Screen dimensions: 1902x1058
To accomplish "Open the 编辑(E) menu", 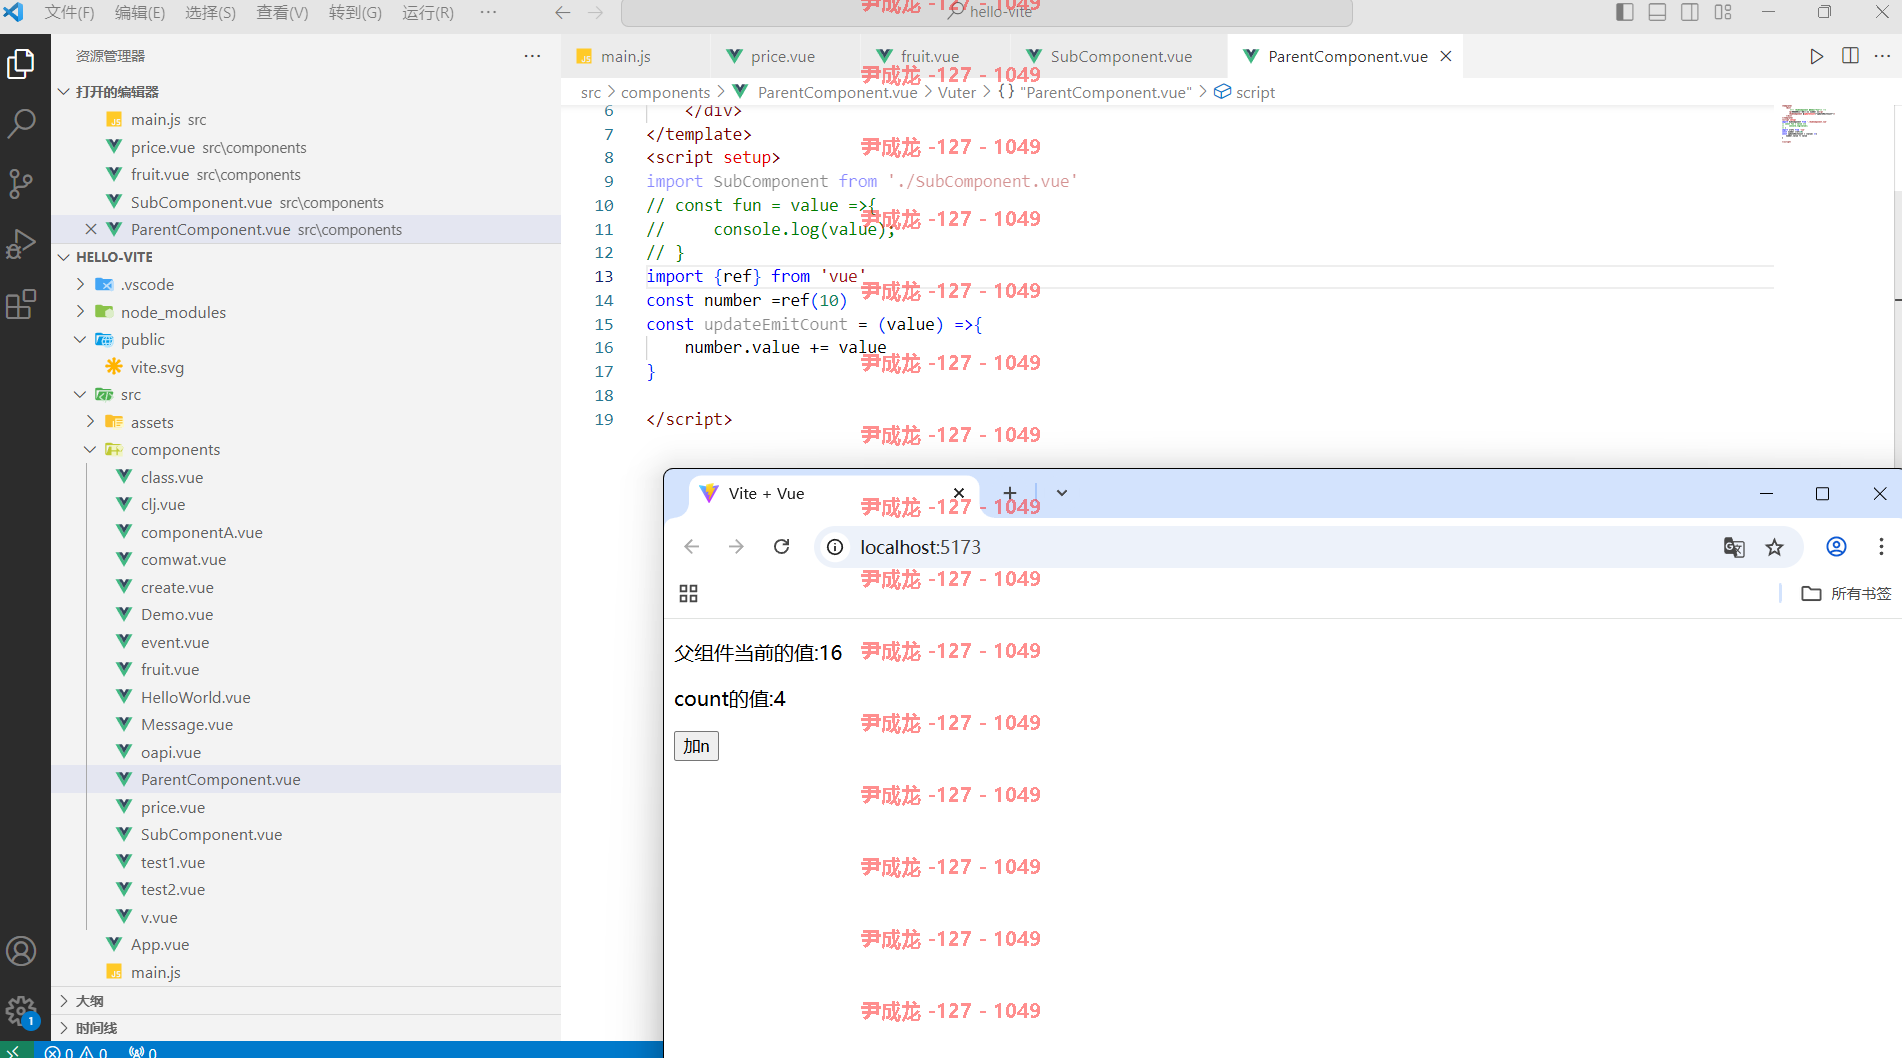I will point(140,12).
